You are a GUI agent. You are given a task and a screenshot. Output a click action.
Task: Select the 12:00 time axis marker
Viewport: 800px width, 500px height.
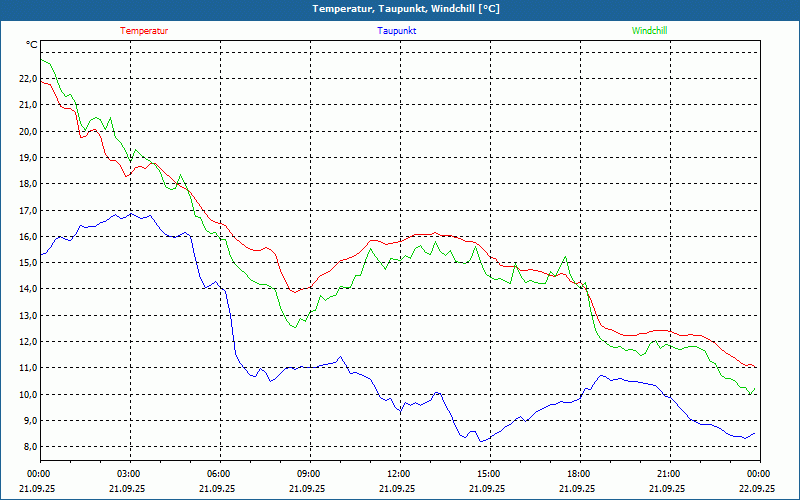[398, 474]
